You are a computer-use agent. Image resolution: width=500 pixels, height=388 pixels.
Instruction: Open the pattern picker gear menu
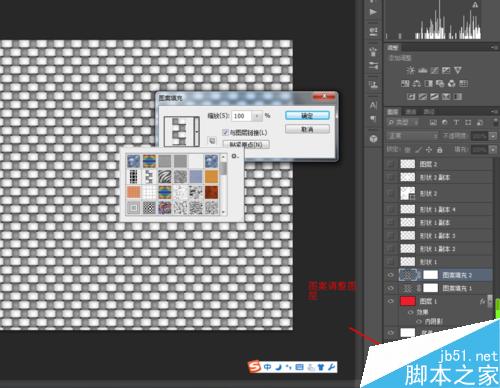[235, 156]
